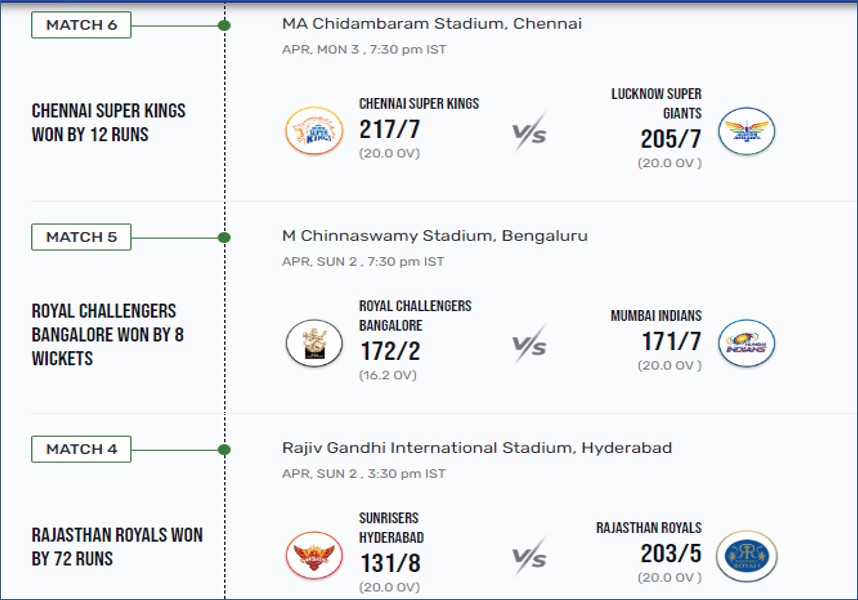This screenshot has width=858, height=600.
Task: Open the MATCH 6 label box
Action: click(x=81, y=25)
